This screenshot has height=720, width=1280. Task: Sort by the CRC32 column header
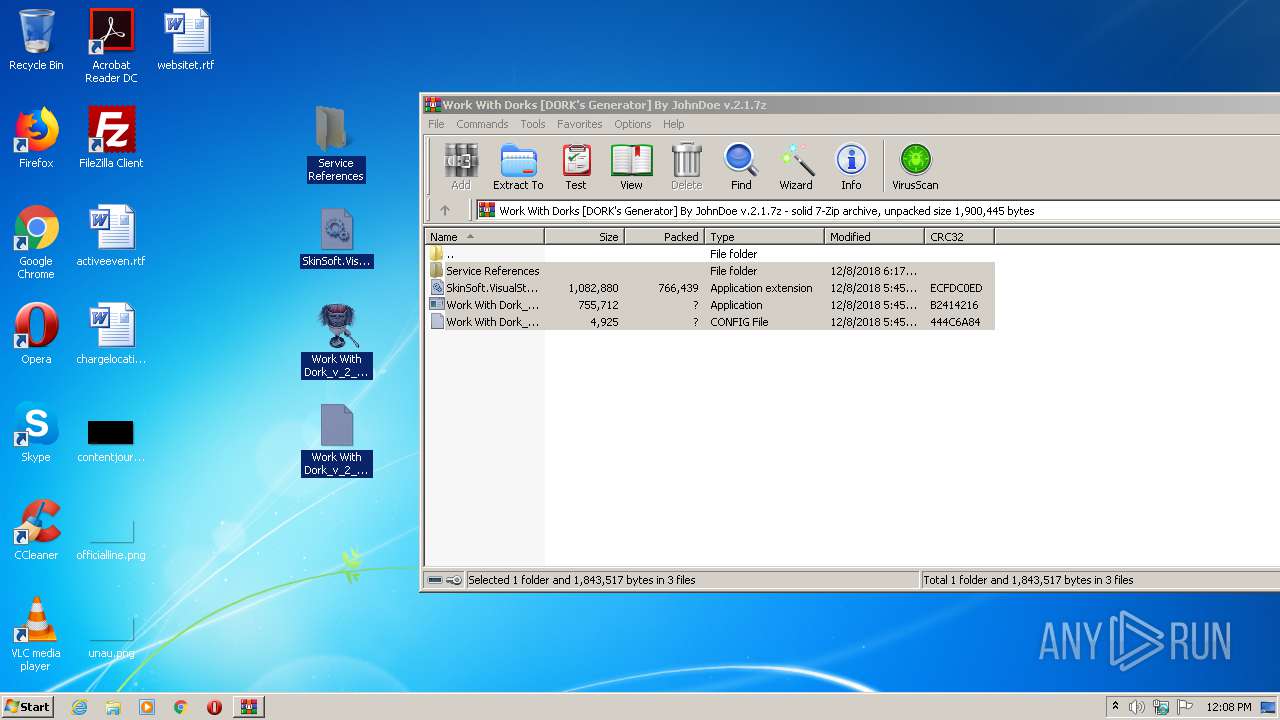(x=960, y=237)
